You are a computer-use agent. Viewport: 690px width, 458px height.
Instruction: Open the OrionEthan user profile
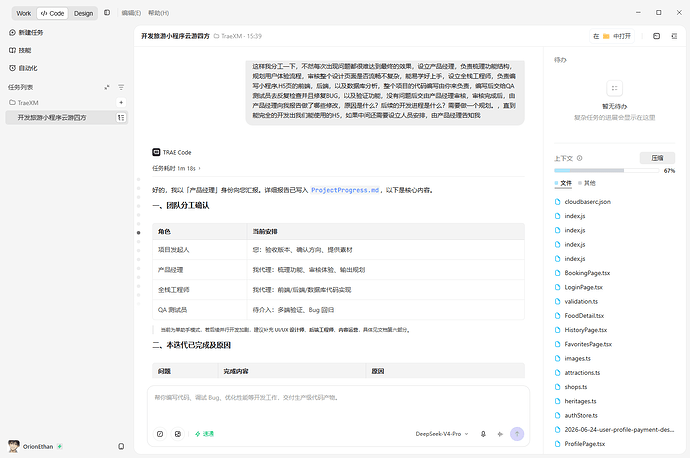pos(38,447)
